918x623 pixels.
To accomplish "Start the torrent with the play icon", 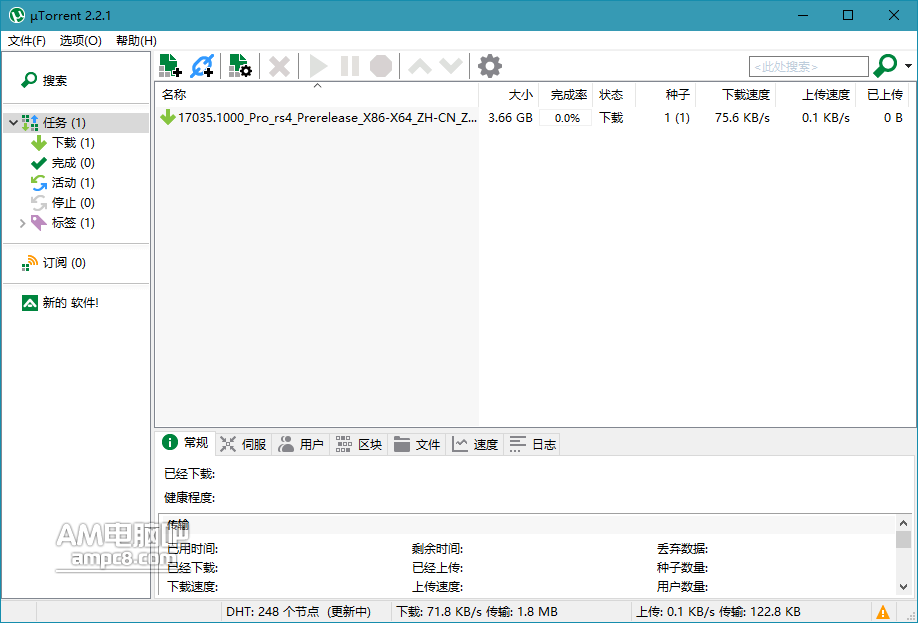I will click(318, 66).
